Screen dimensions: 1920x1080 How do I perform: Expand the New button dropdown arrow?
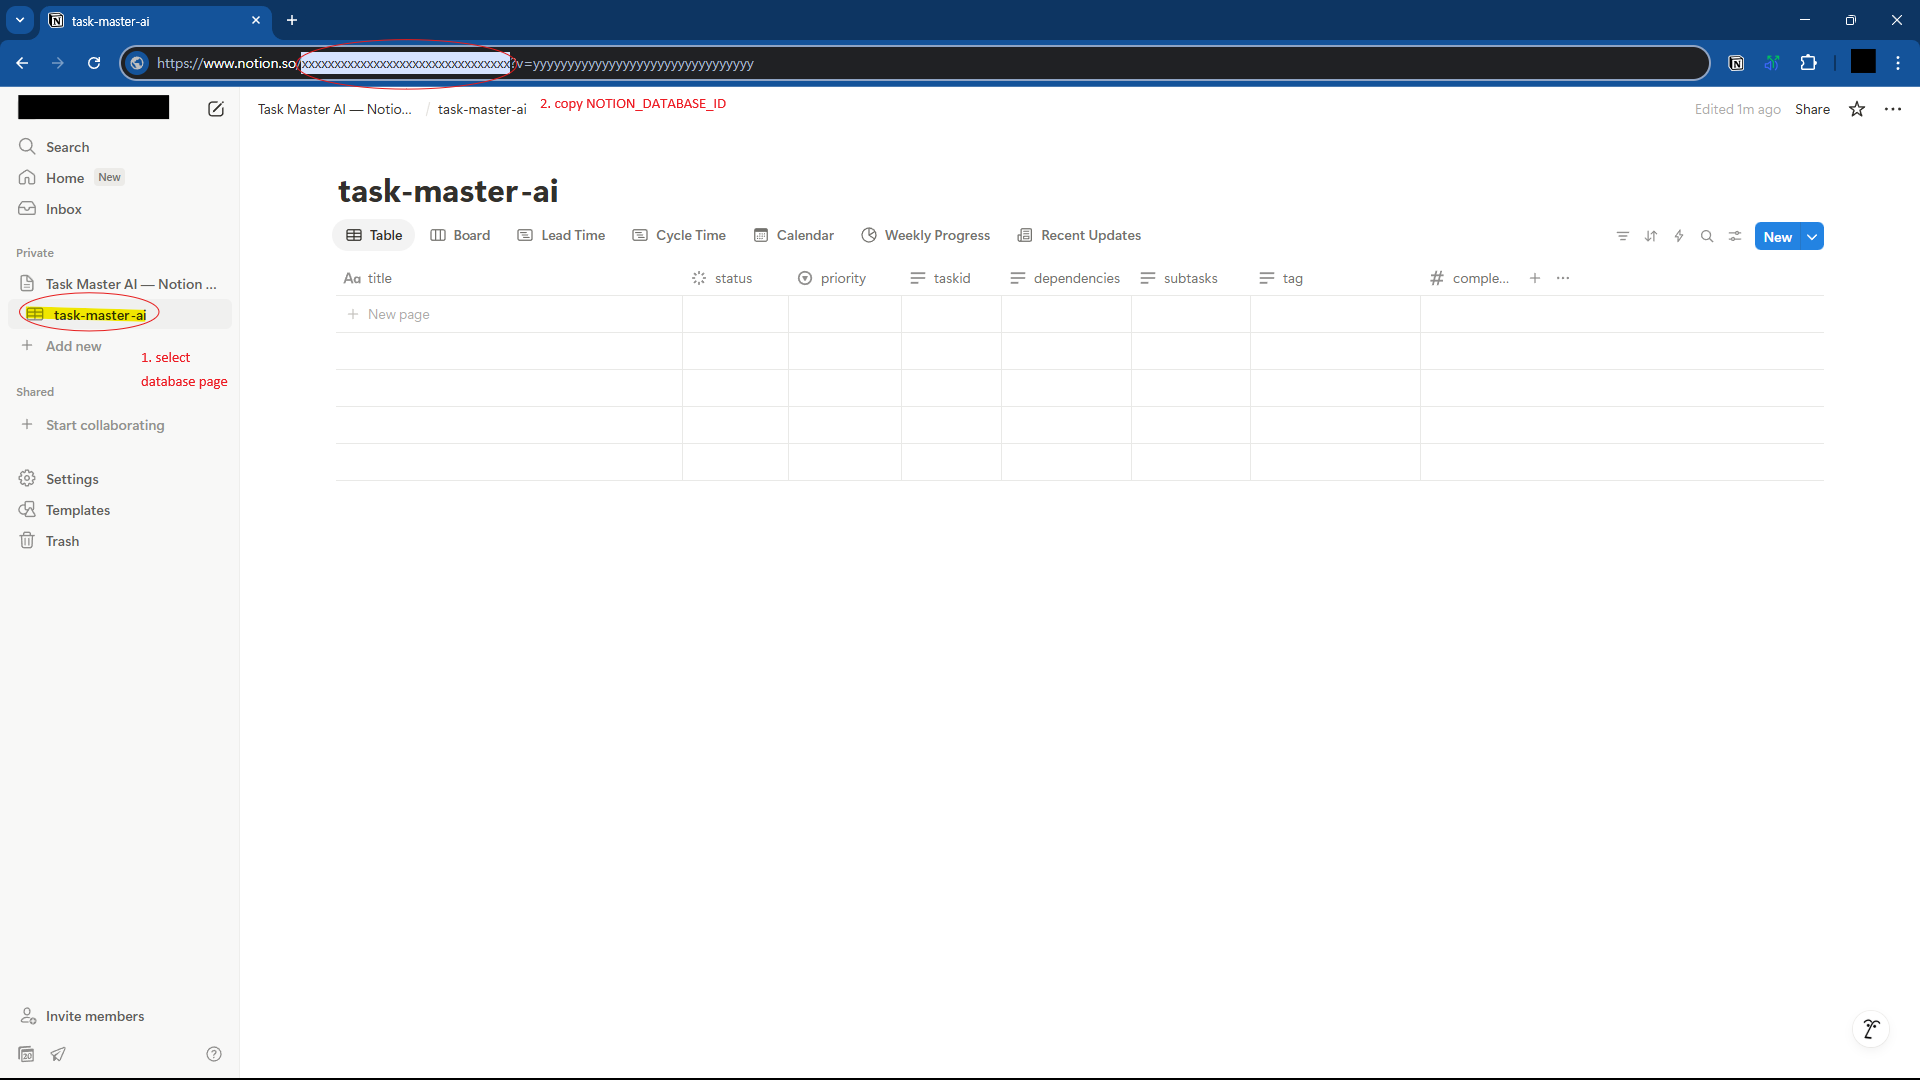click(x=1812, y=237)
